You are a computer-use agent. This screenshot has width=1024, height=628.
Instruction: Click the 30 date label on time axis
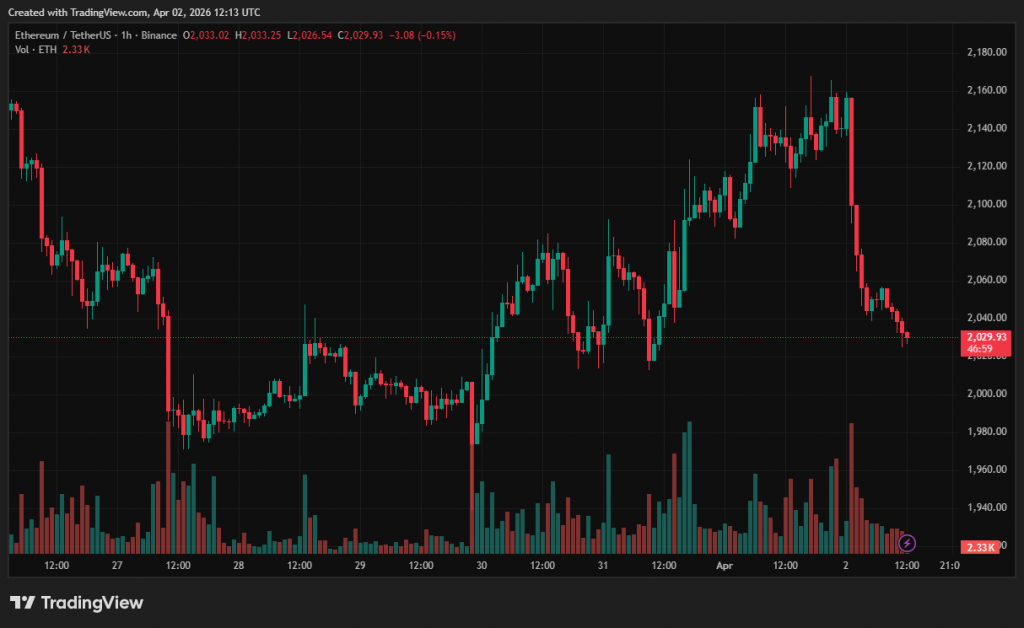pos(481,565)
